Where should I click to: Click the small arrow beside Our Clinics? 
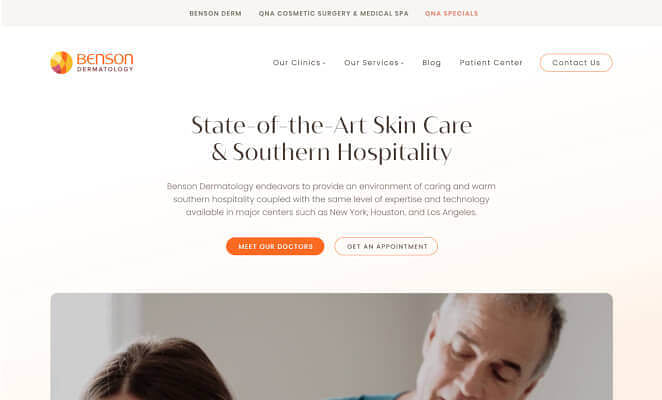click(x=324, y=63)
